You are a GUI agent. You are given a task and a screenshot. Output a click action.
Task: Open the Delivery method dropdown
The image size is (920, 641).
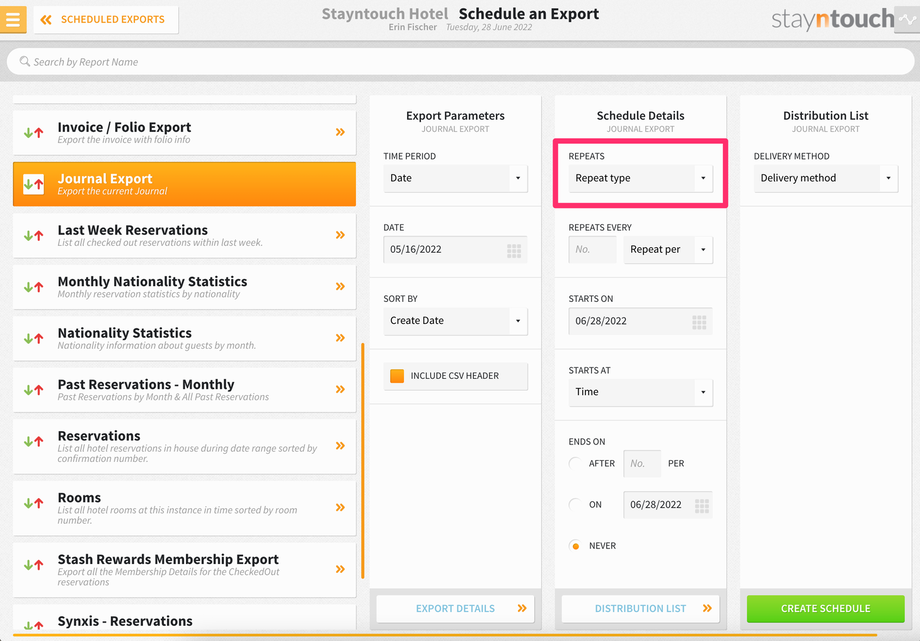coord(826,178)
